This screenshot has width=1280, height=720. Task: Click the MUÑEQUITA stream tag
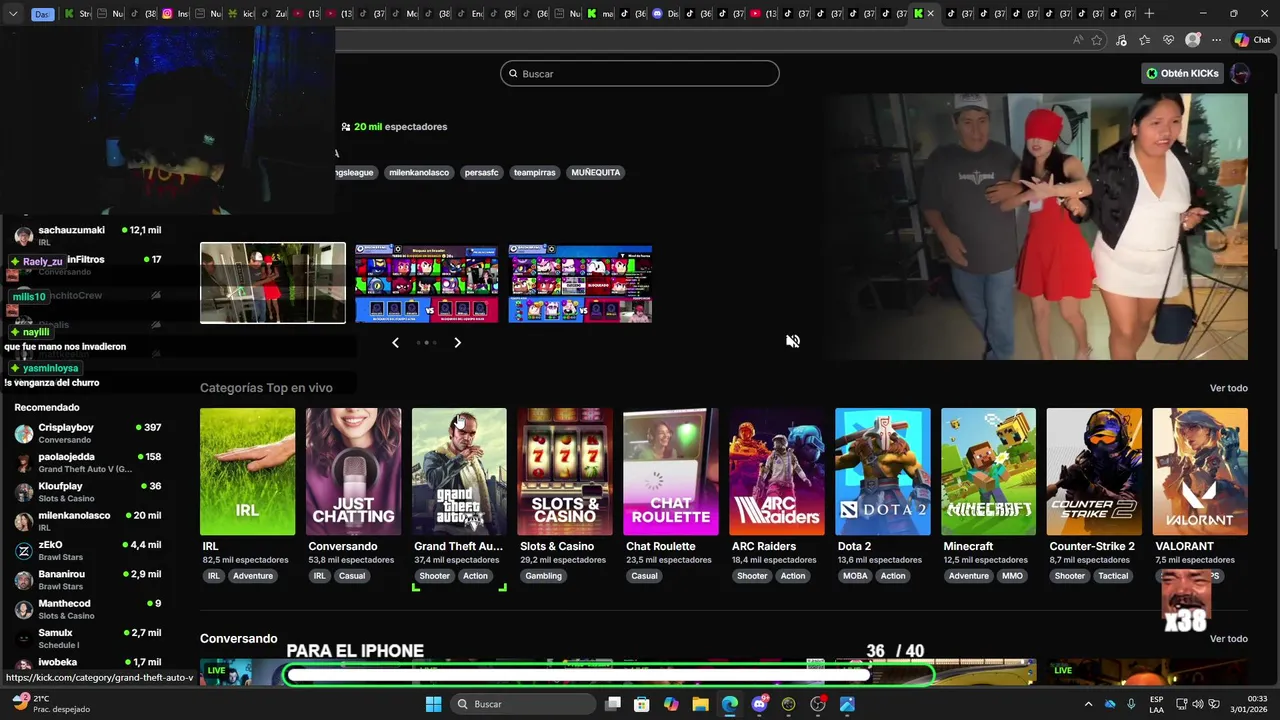coord(595,172)
